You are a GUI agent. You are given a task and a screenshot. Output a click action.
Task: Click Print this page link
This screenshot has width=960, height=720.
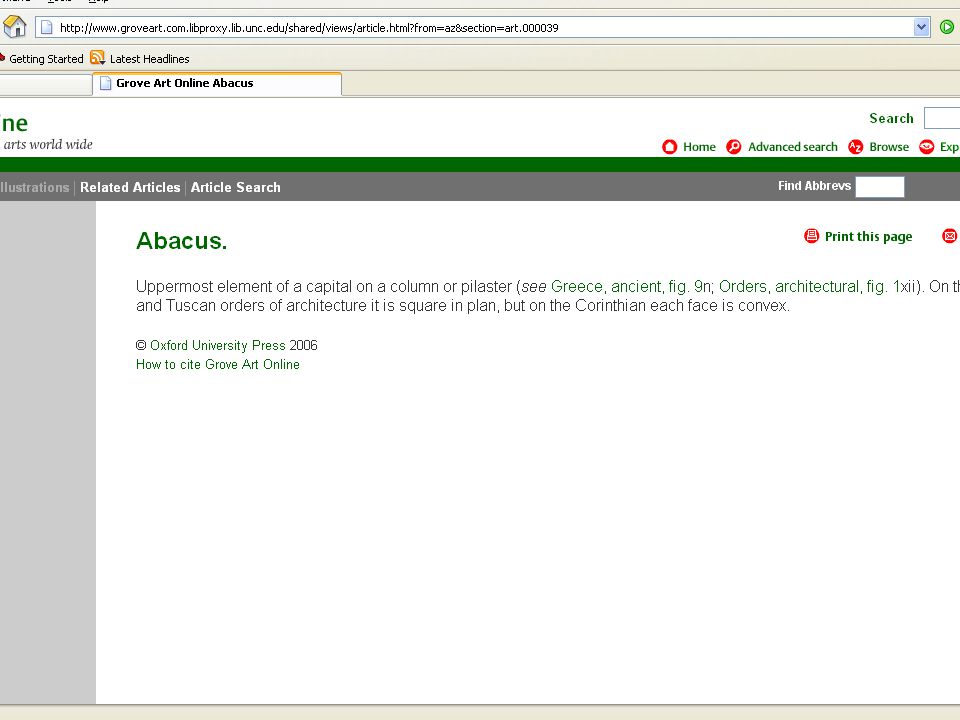[868, 236]
